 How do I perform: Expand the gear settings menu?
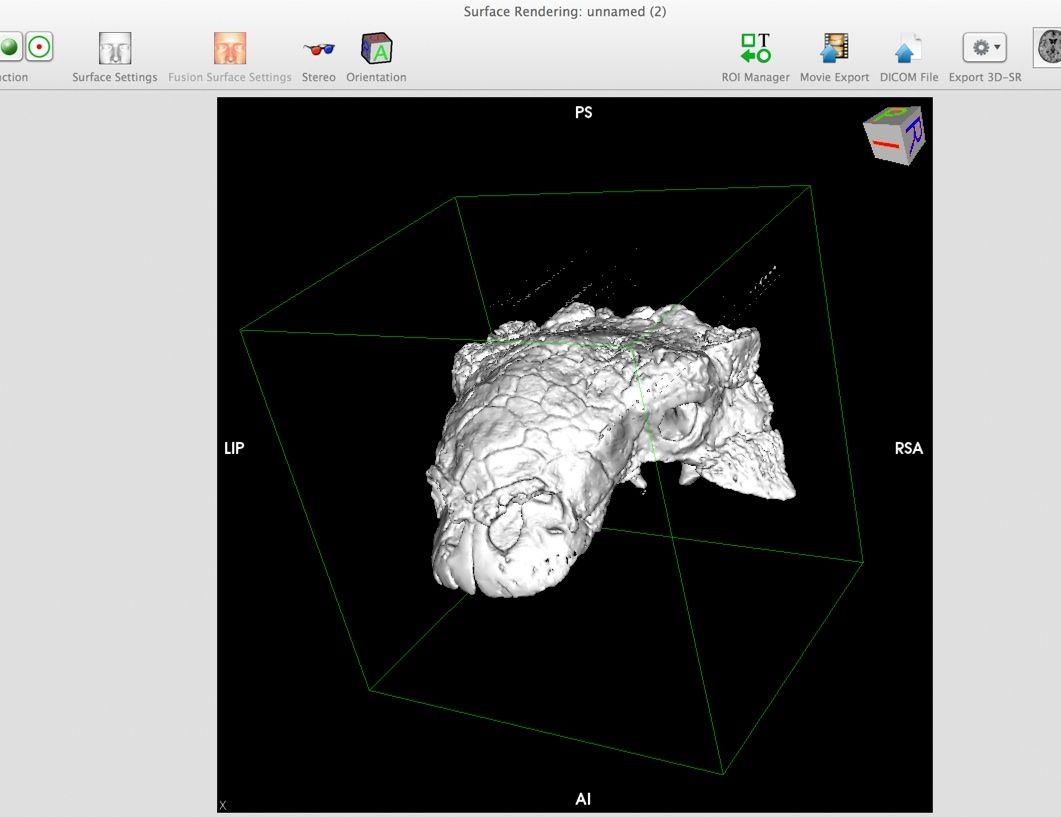(x=981, y=46)
